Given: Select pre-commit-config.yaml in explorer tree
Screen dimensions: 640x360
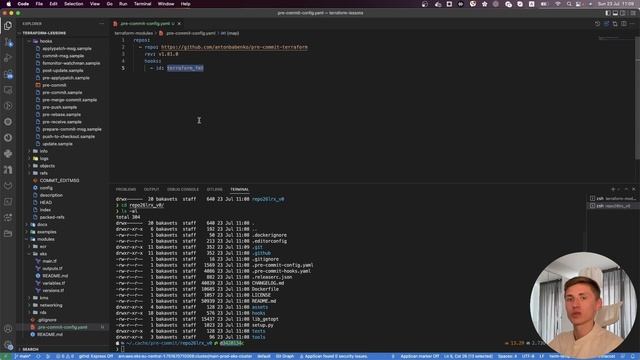Looking at the screenshot, I should point(62,327).
